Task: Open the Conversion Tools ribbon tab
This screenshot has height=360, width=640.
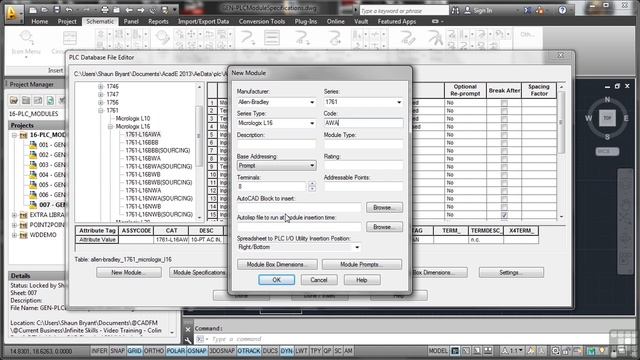Action: pyautogui.click(x=262, y=22)
